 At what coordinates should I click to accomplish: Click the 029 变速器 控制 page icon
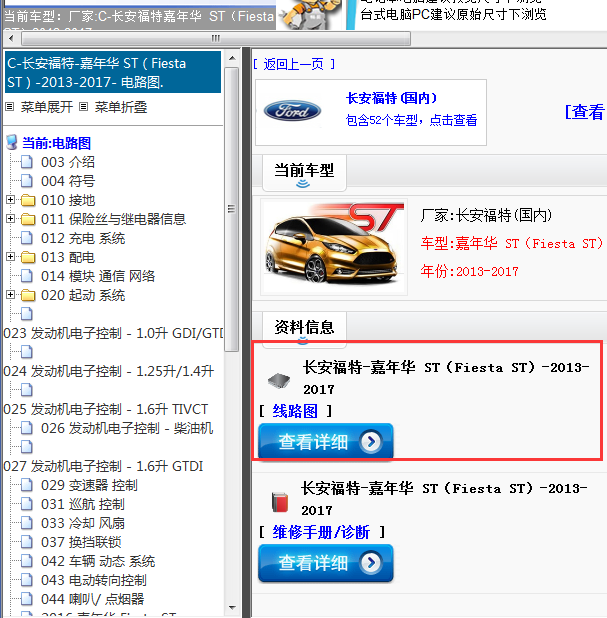click(x=27, y=485)
